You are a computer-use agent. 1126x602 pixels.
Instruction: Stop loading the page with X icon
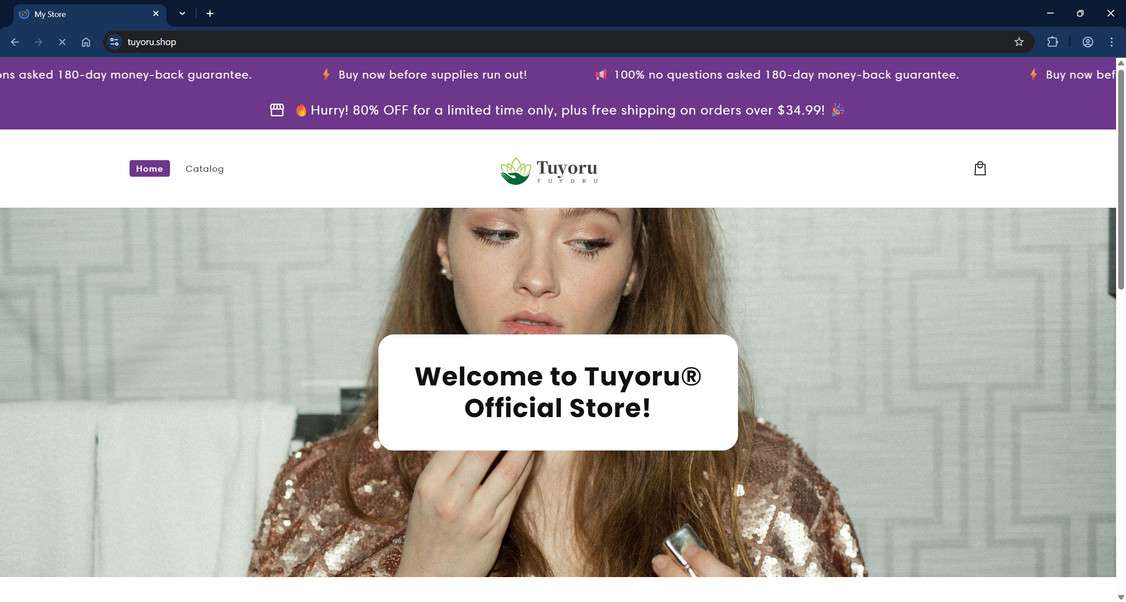[62, 42]
